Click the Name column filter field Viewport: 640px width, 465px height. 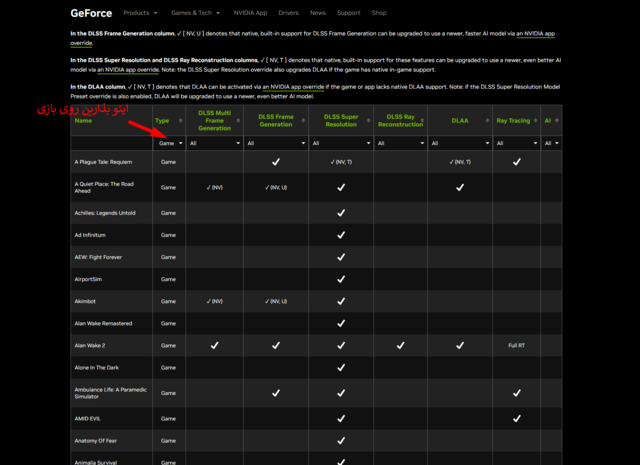pos(111,143)
